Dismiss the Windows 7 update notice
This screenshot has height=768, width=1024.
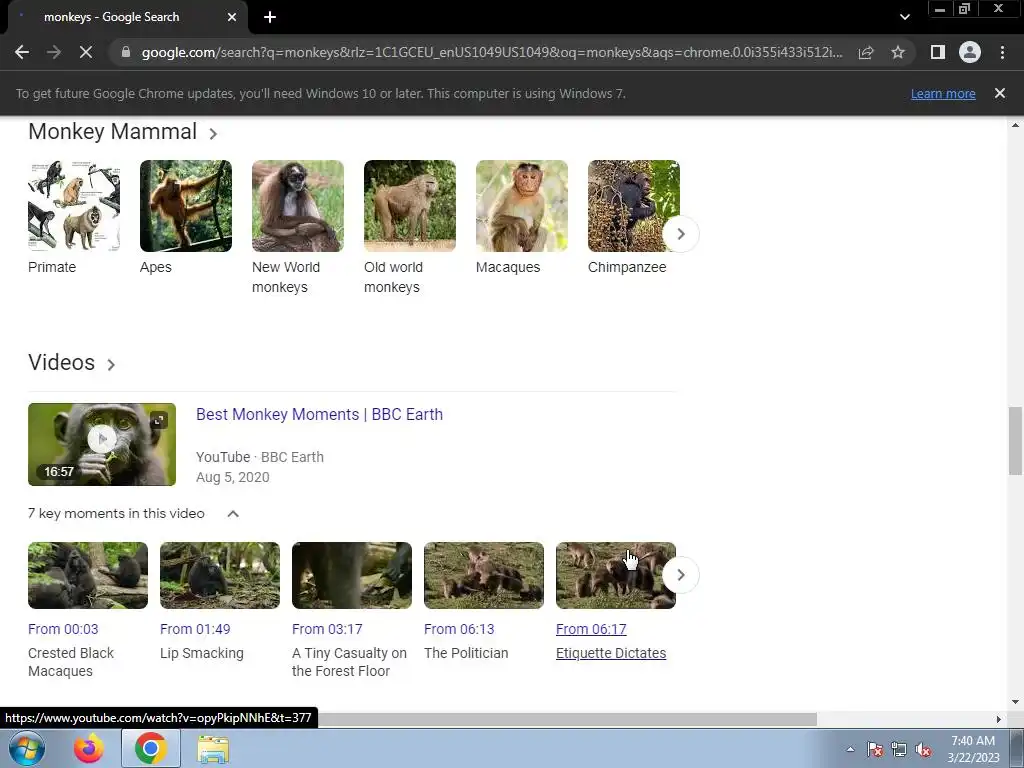(x=1000, y=93)
